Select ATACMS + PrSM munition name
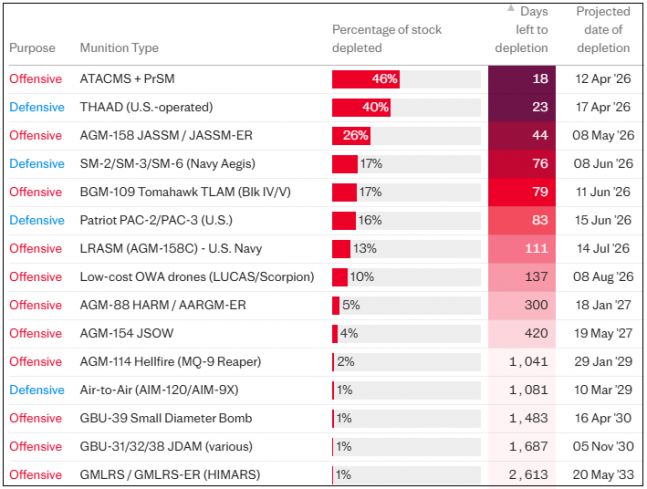Image resolution: width=647 pixels, height=489 pixels. pos(127,79)
